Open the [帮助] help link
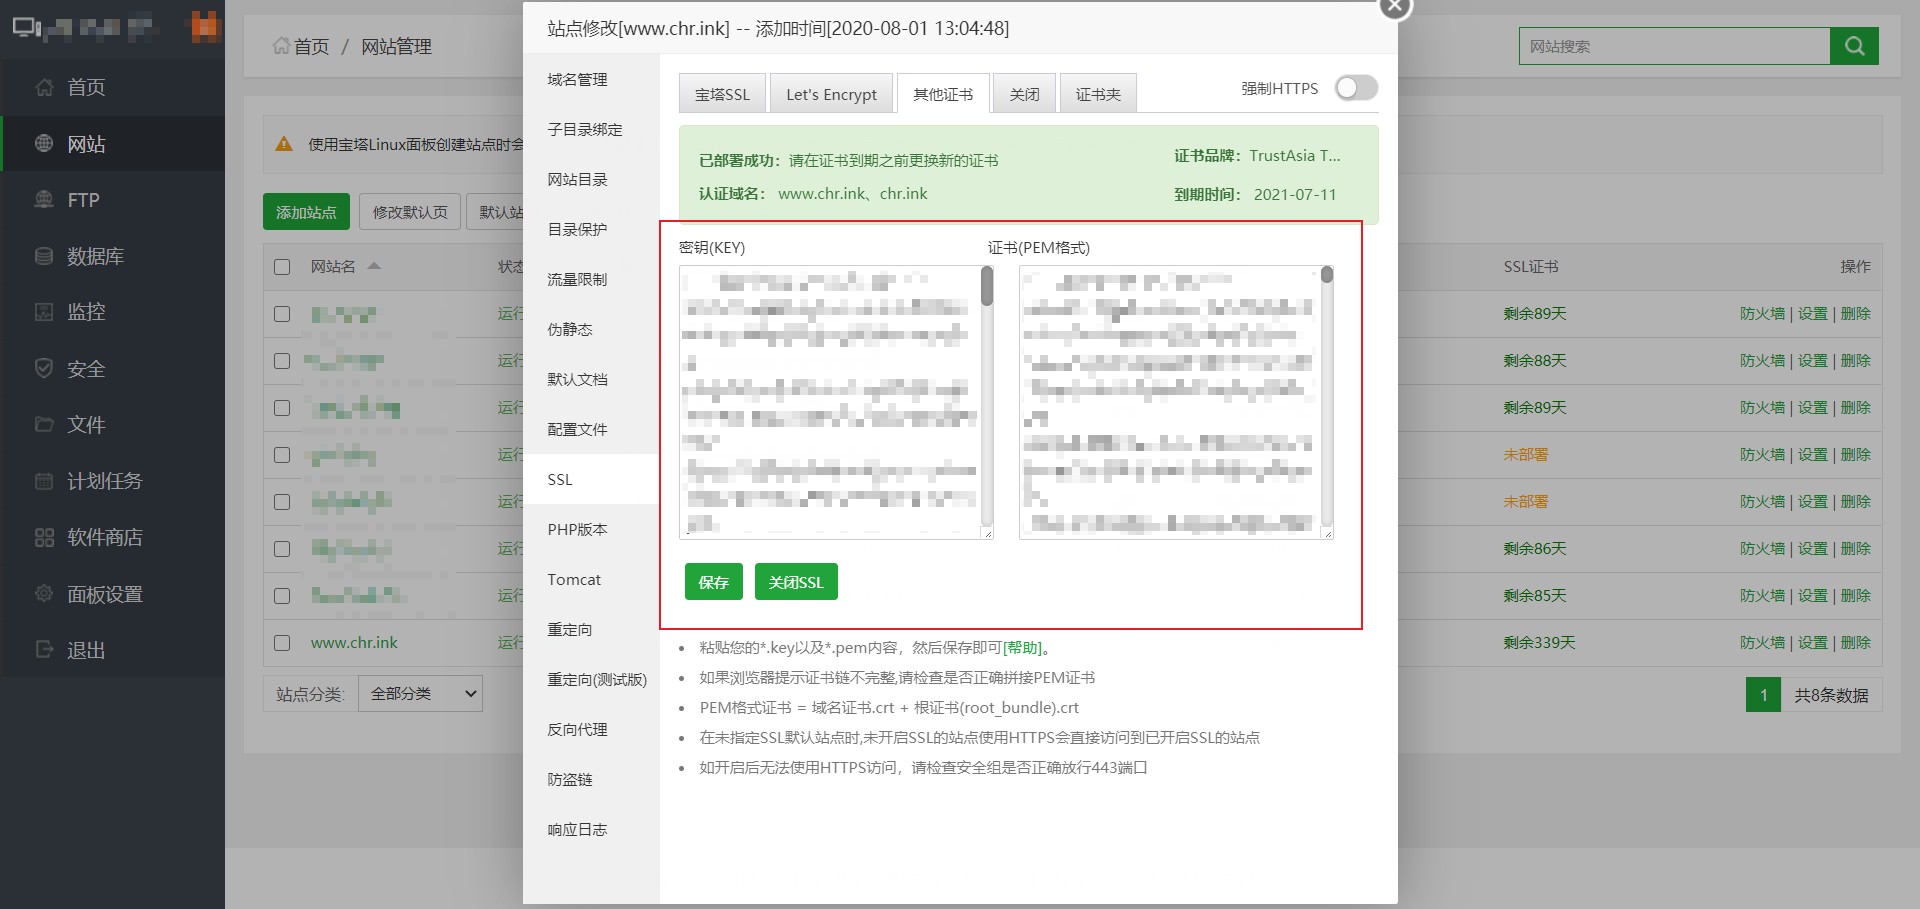Screen dimensions: 1920x909 tap(1022, 648)
